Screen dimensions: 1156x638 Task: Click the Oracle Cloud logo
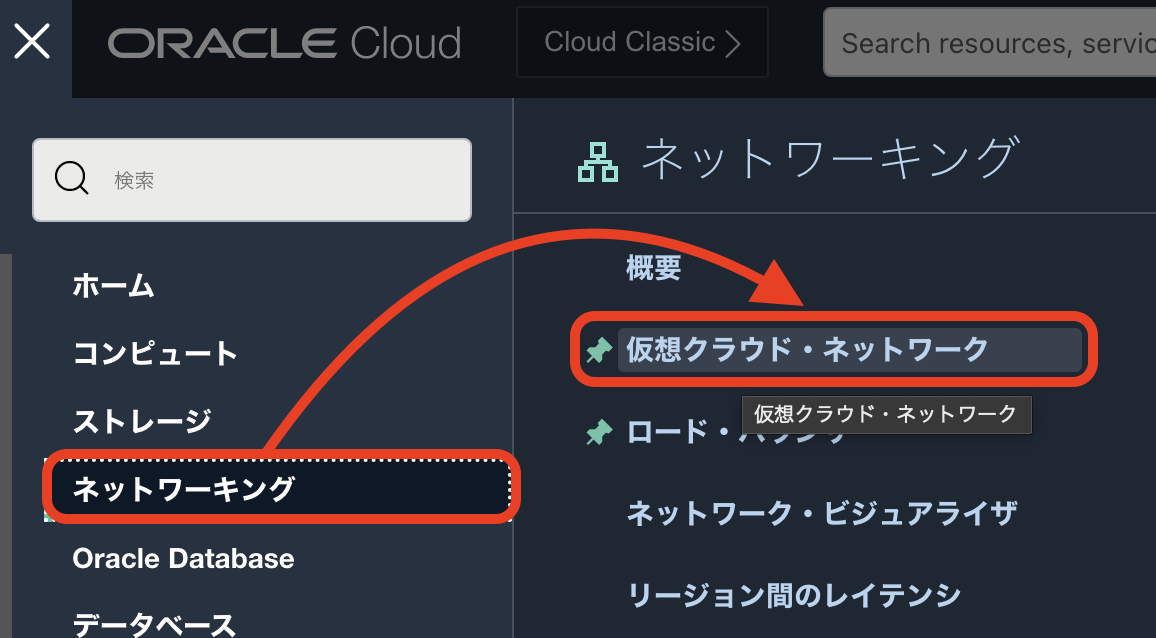click(285, 43)
